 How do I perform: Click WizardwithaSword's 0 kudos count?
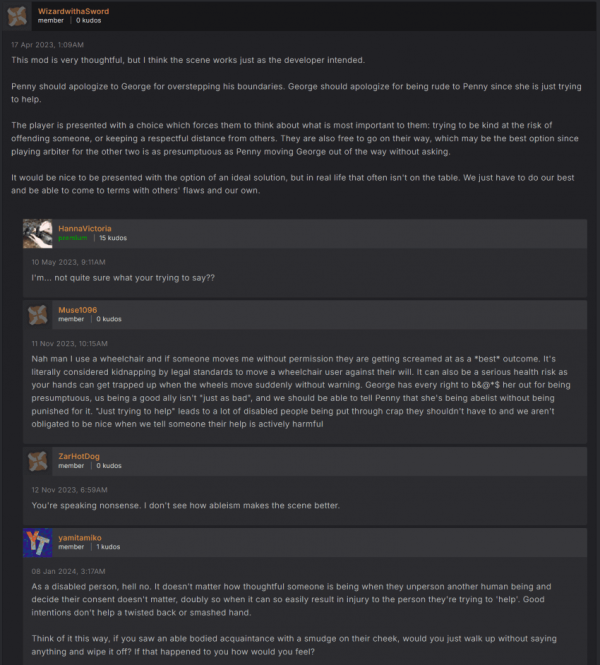(x=88, y=20)
